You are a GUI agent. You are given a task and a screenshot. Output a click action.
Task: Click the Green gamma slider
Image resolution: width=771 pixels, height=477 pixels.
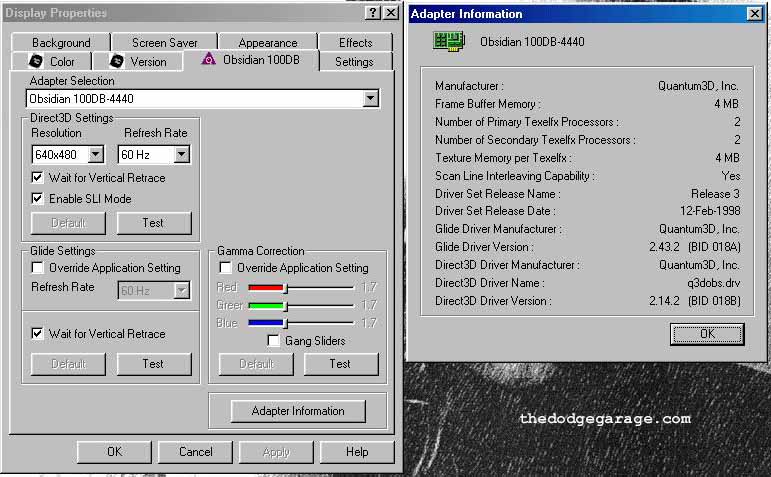point(301,305)
